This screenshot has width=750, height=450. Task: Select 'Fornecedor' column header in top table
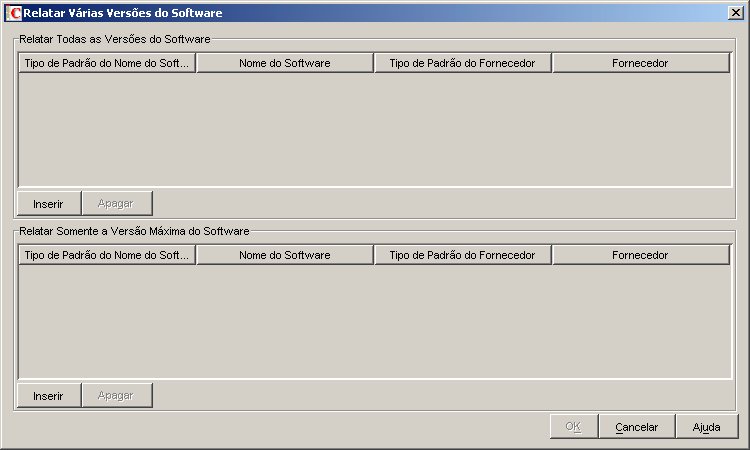click(x=641, y=63)
